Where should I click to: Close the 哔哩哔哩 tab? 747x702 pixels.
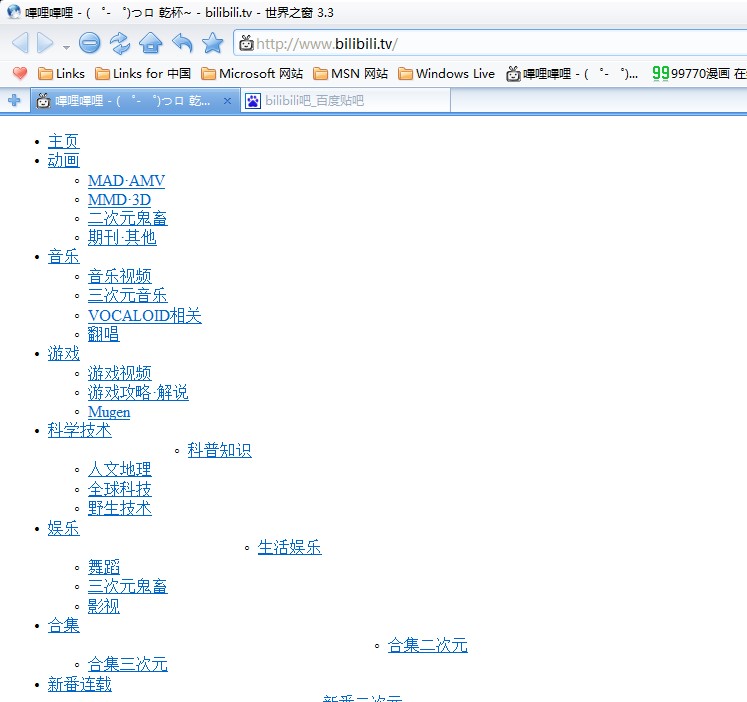point(228,101)
